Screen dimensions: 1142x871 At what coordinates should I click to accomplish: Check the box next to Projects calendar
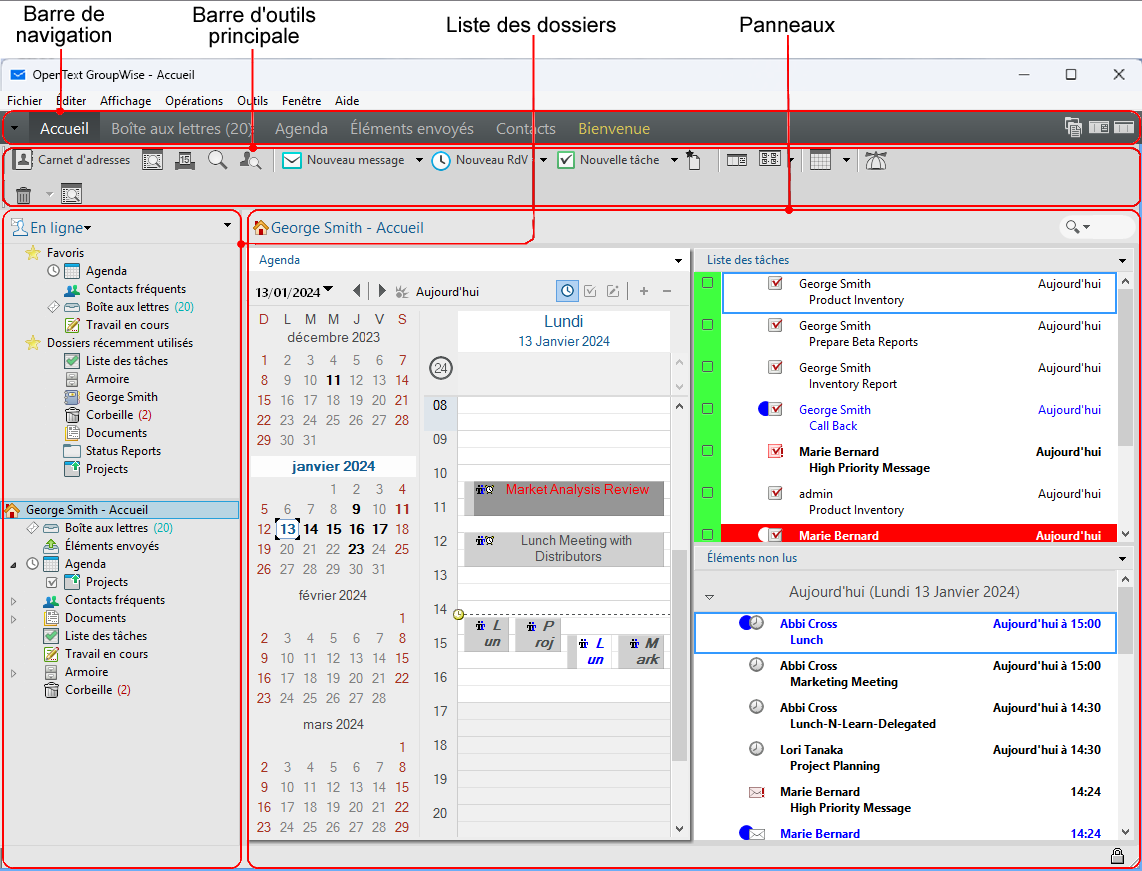[52, 582]
